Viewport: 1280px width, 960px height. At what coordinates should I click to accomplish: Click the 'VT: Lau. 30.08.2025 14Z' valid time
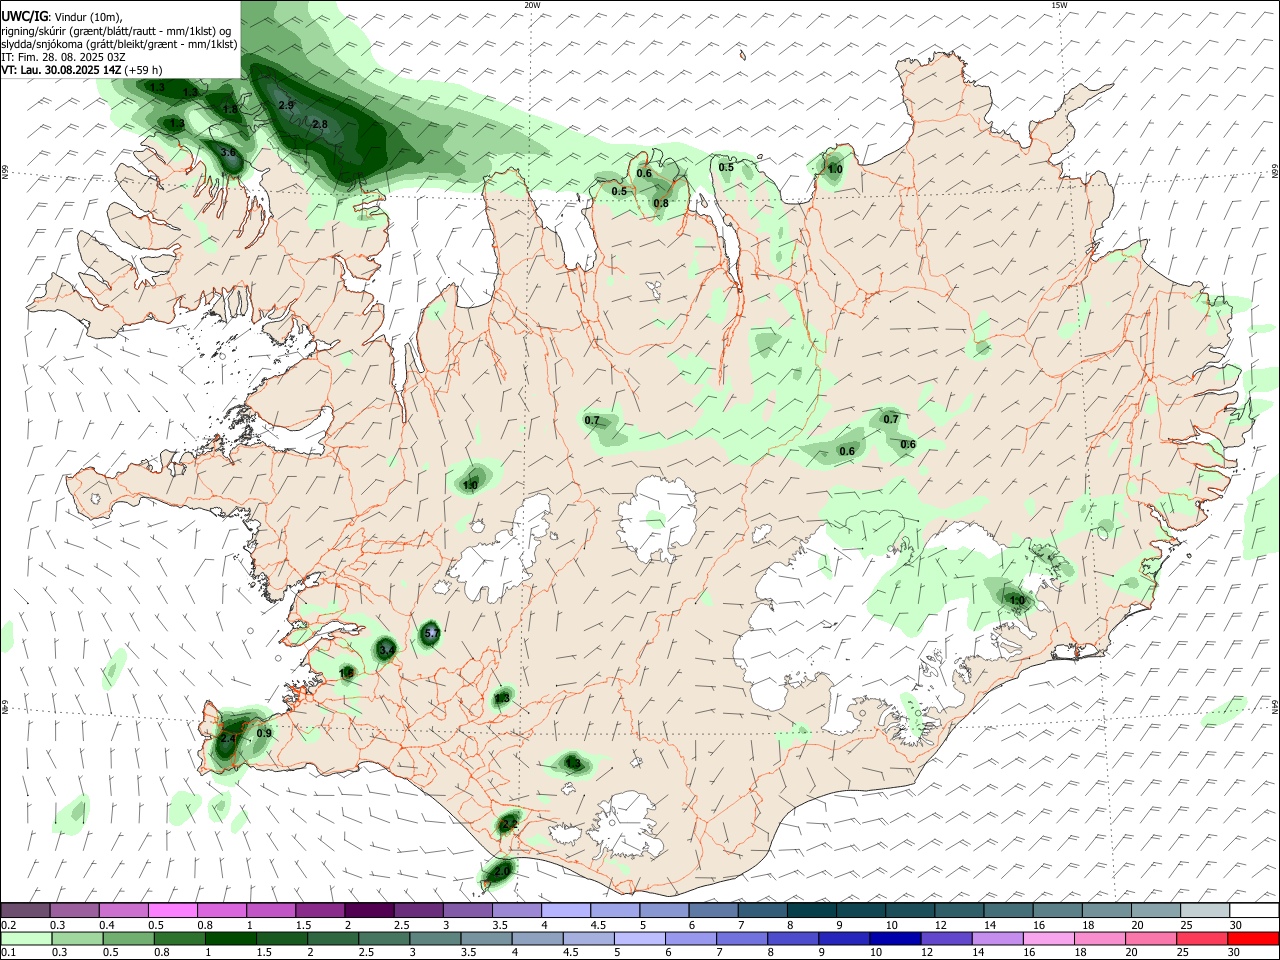[62, 70]
